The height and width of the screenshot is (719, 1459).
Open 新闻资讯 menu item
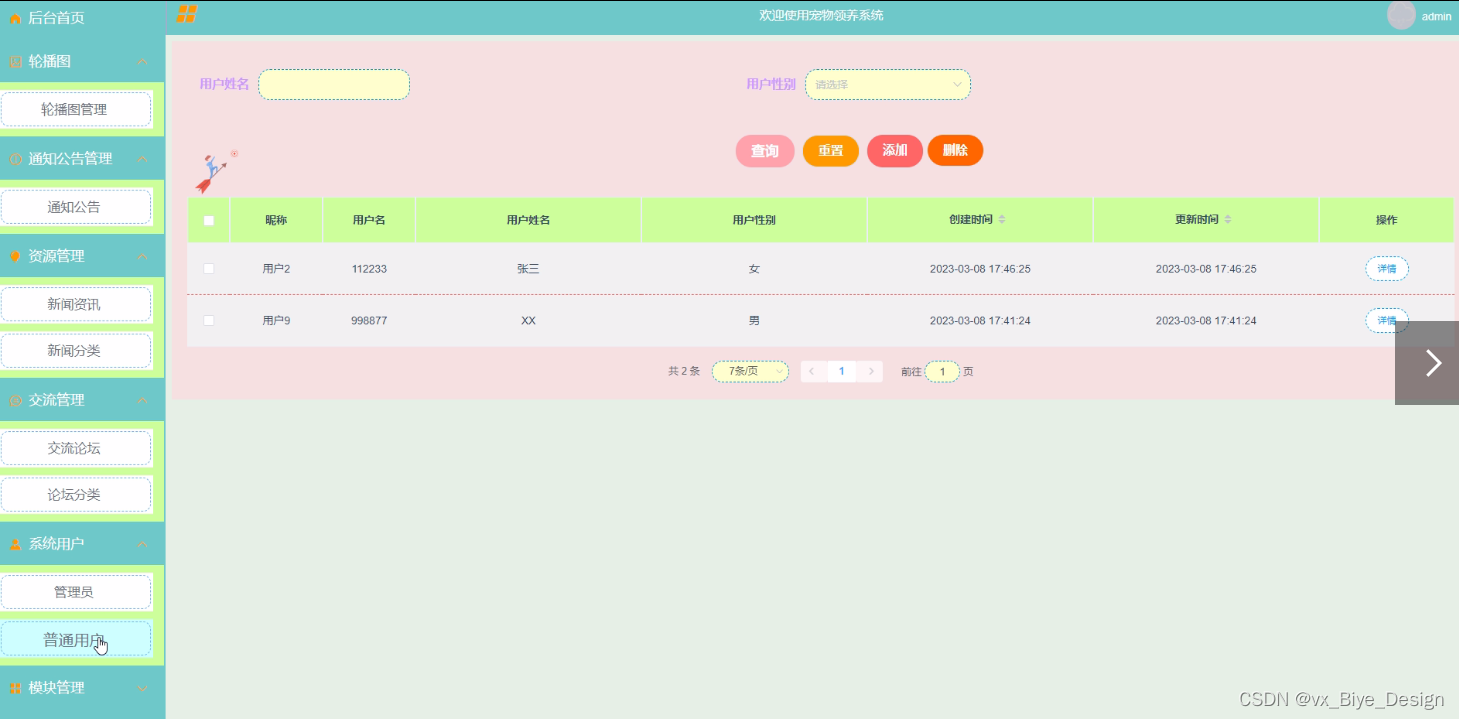point(76,304)
